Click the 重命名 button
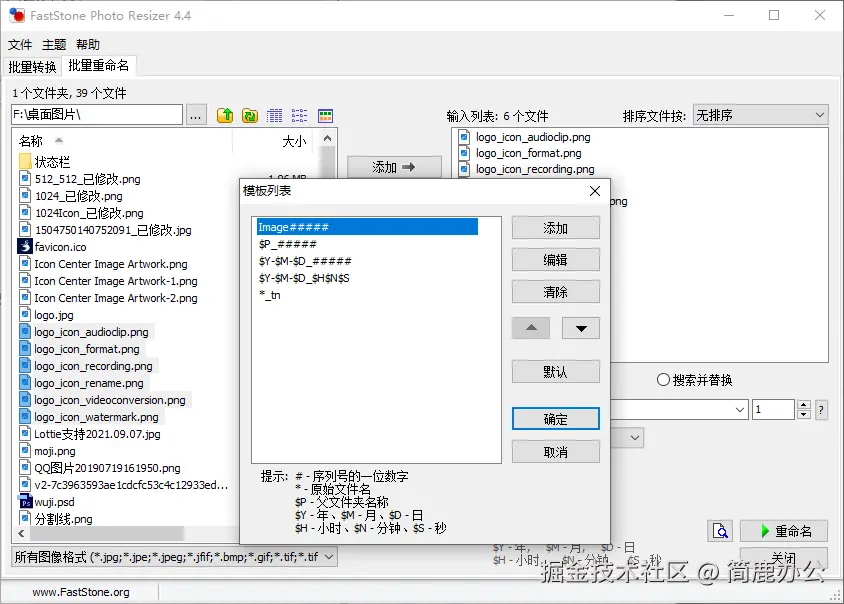The height and width of the screenshot is (604, 844). click(784, 531)
